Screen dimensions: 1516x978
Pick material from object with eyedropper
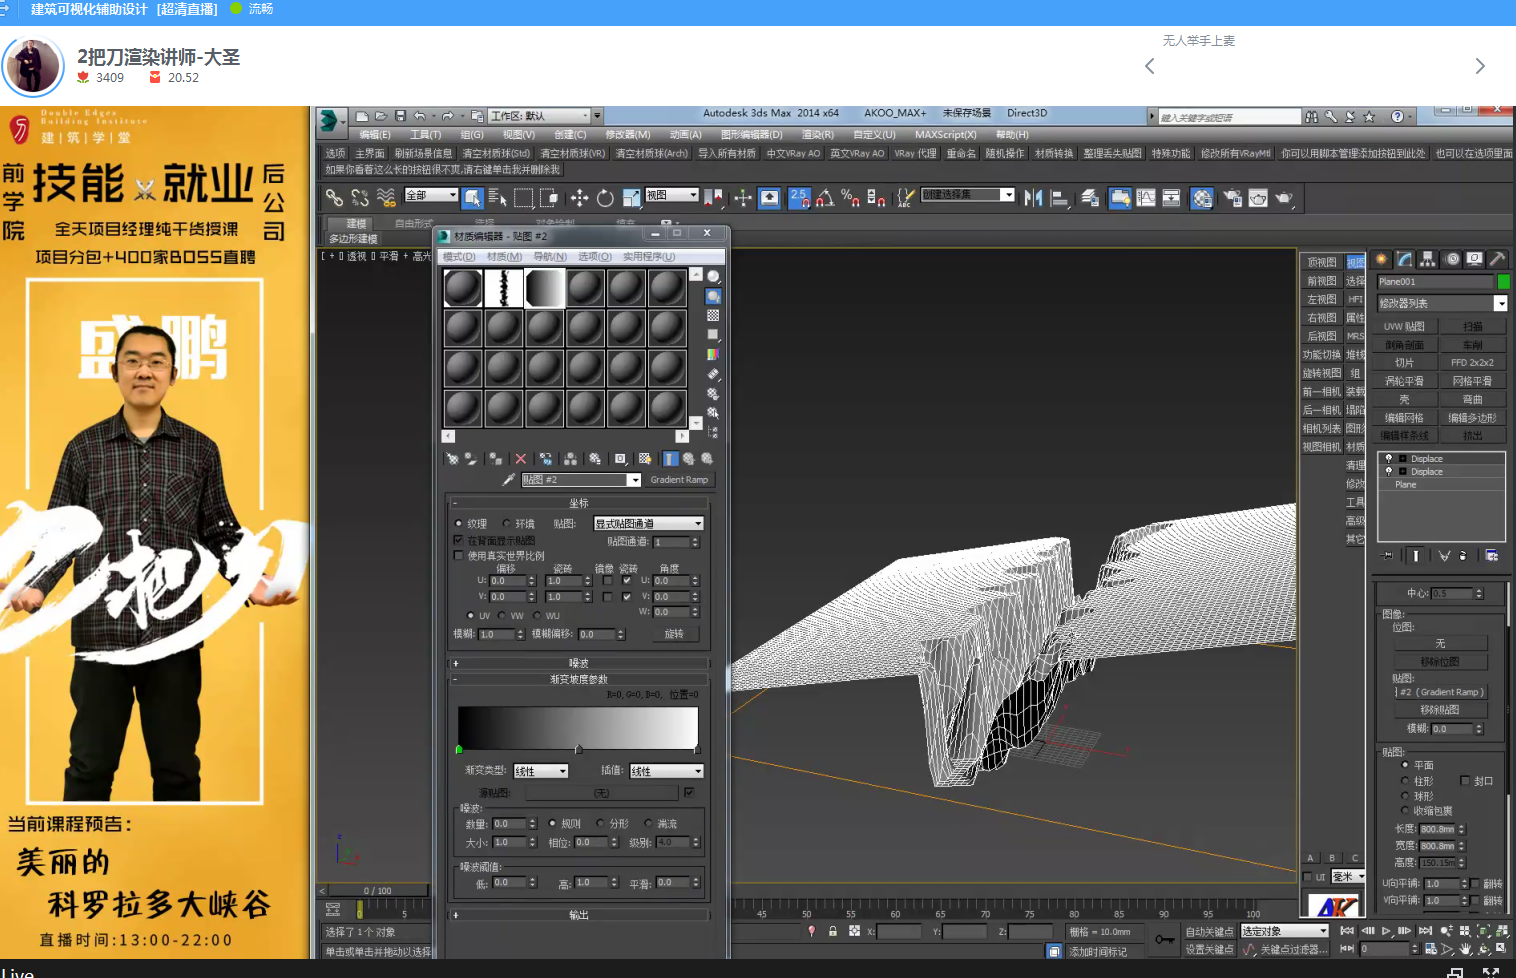pos(508,480)
